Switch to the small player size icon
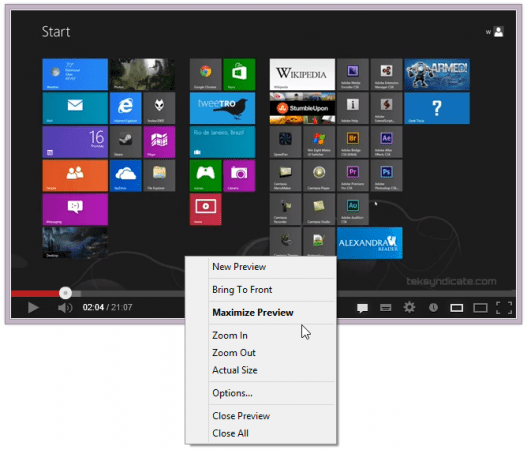The width and height of the screenshot is (527, 450). tap(457, 308)
